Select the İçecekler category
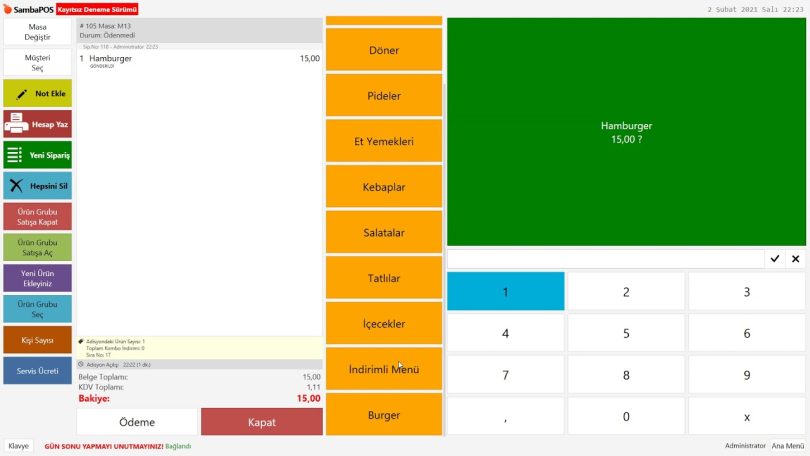The height and width of the screenshot is (456, 810). (x=384, y=324)
